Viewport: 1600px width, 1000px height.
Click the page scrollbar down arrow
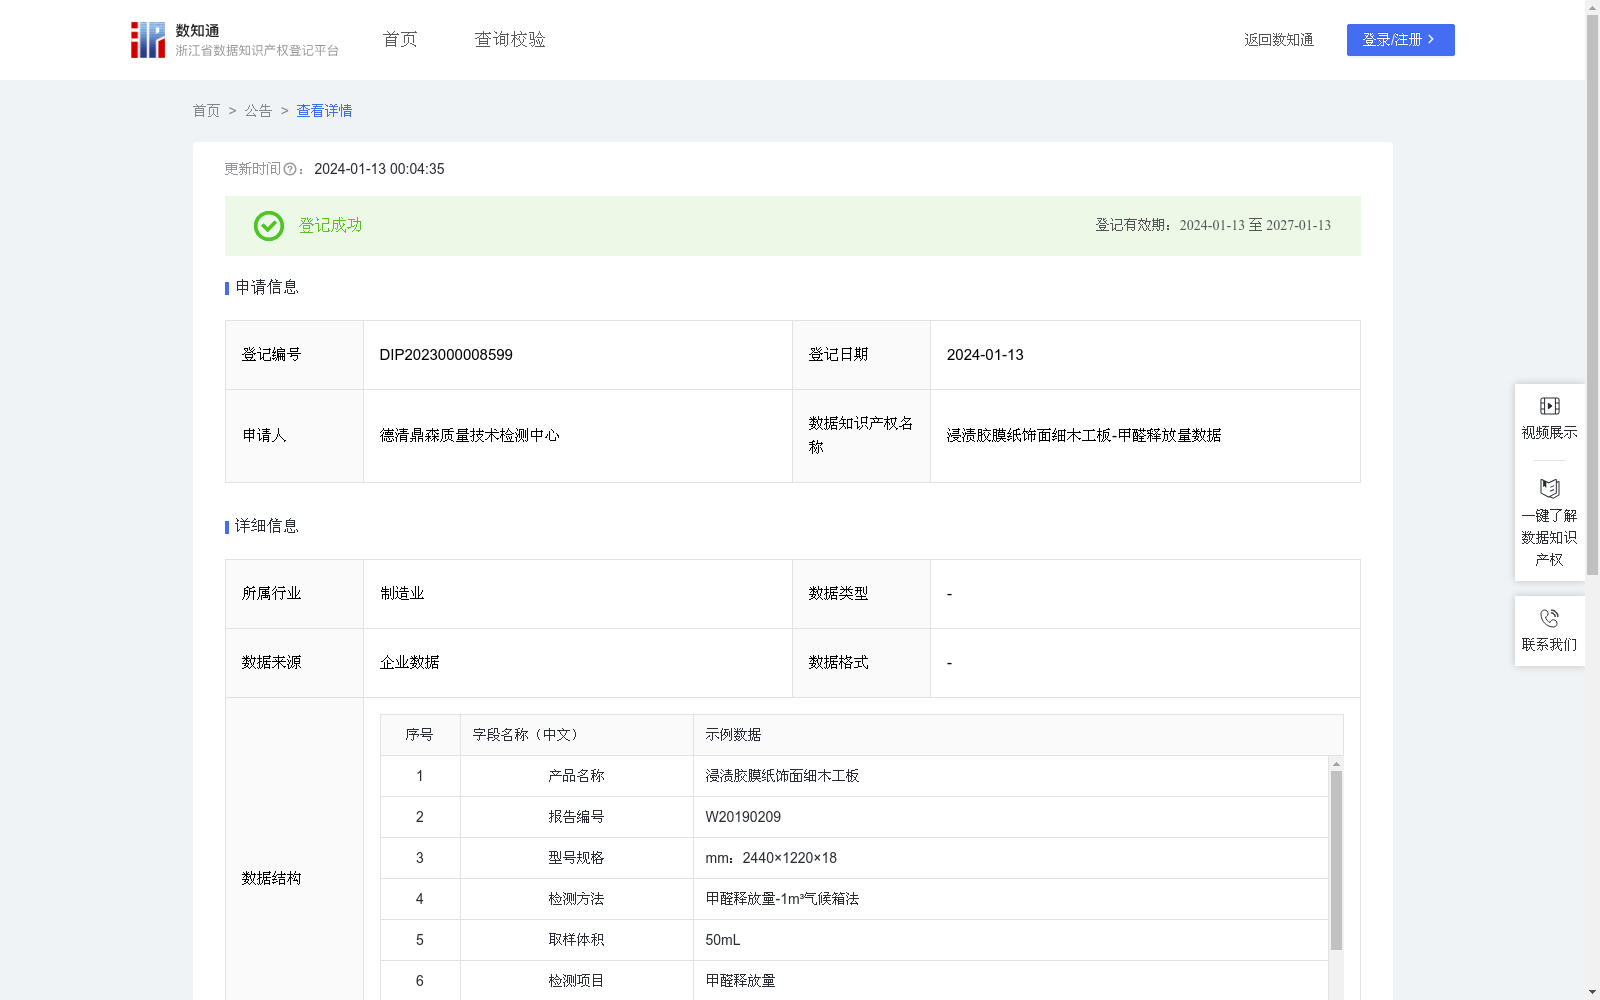[1592, 993]
